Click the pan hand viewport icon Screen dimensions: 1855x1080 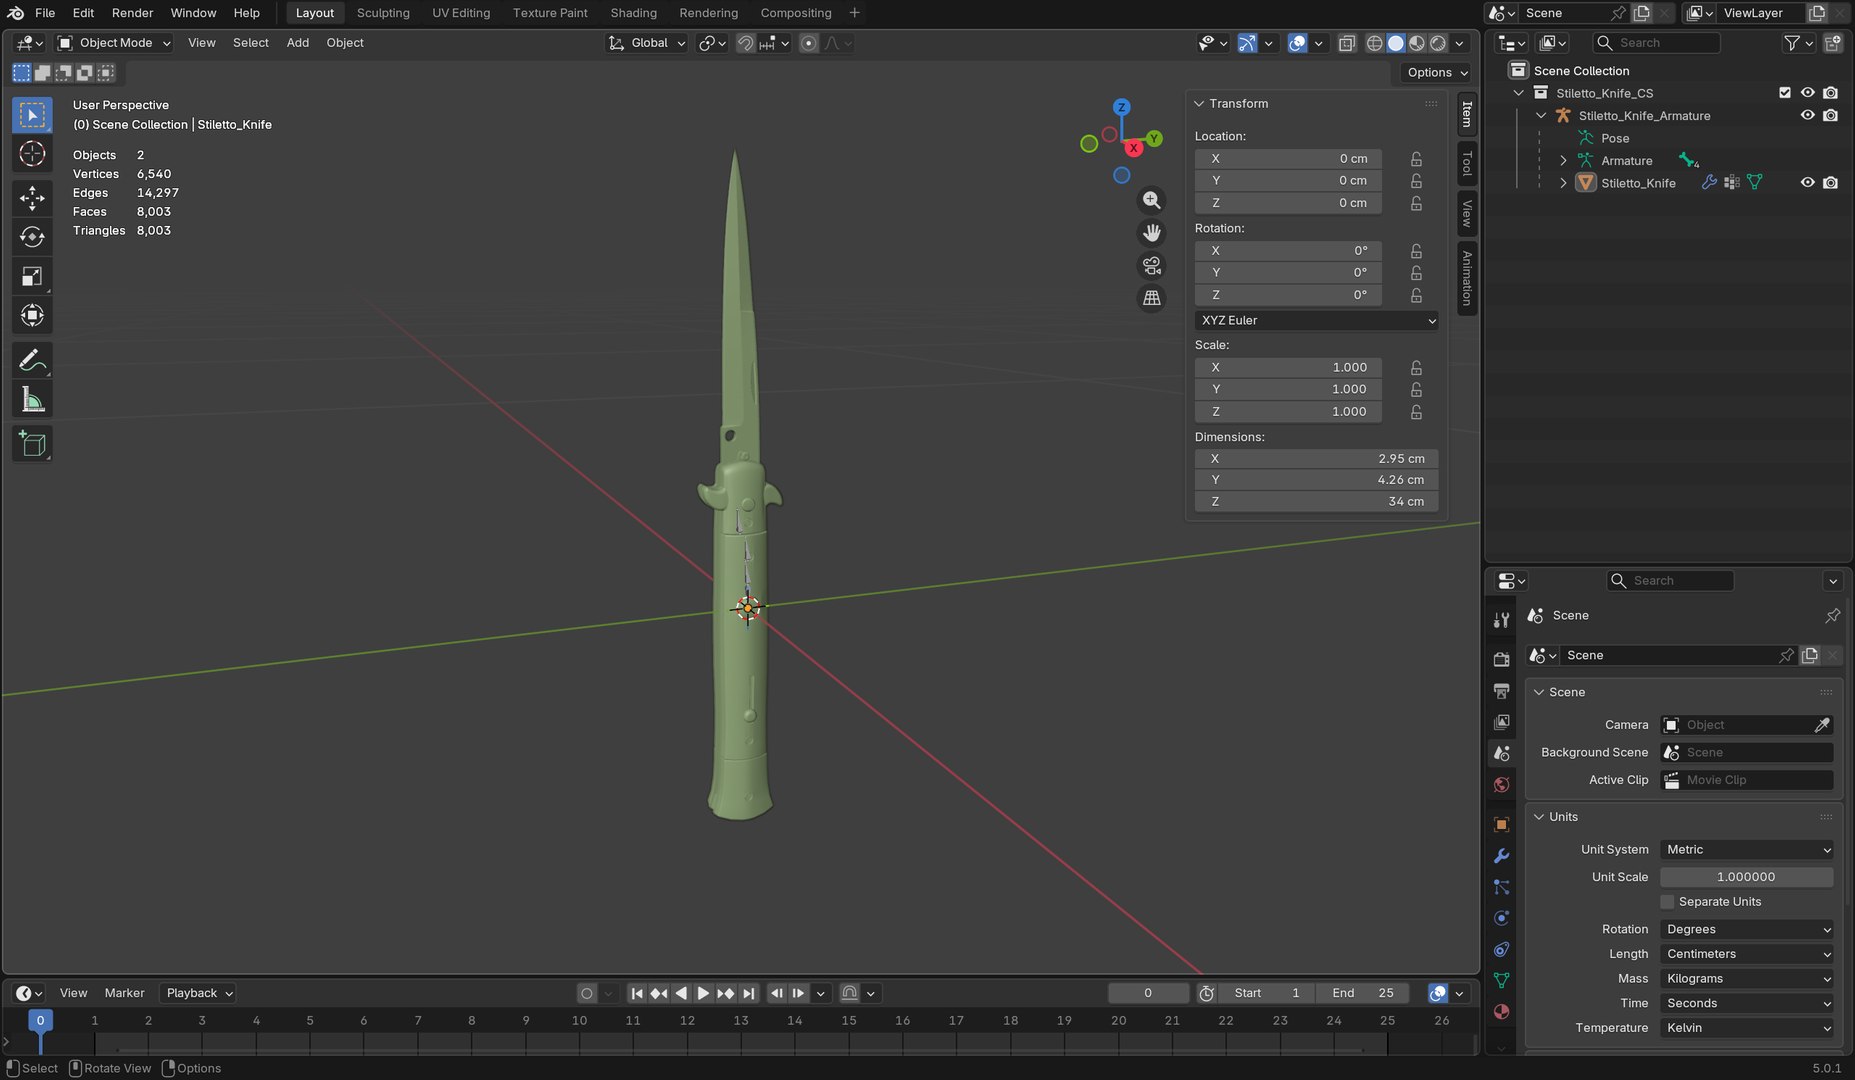tap(1152, 233)
